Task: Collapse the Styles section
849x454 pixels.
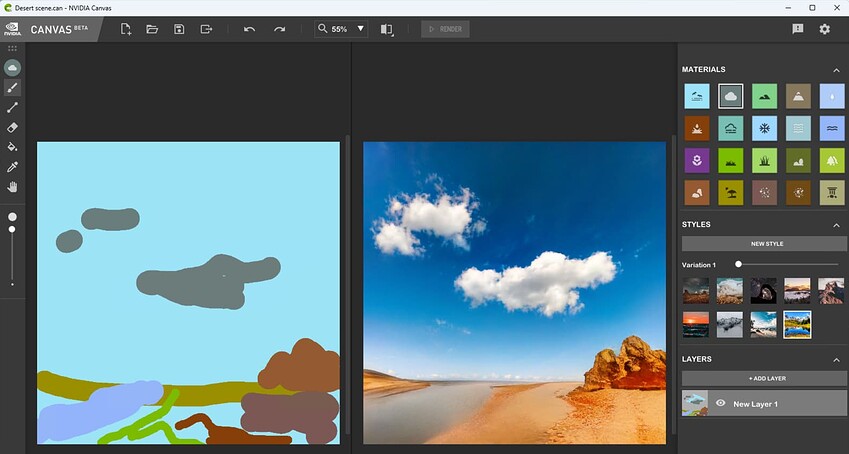Action: tap(836, 225)
